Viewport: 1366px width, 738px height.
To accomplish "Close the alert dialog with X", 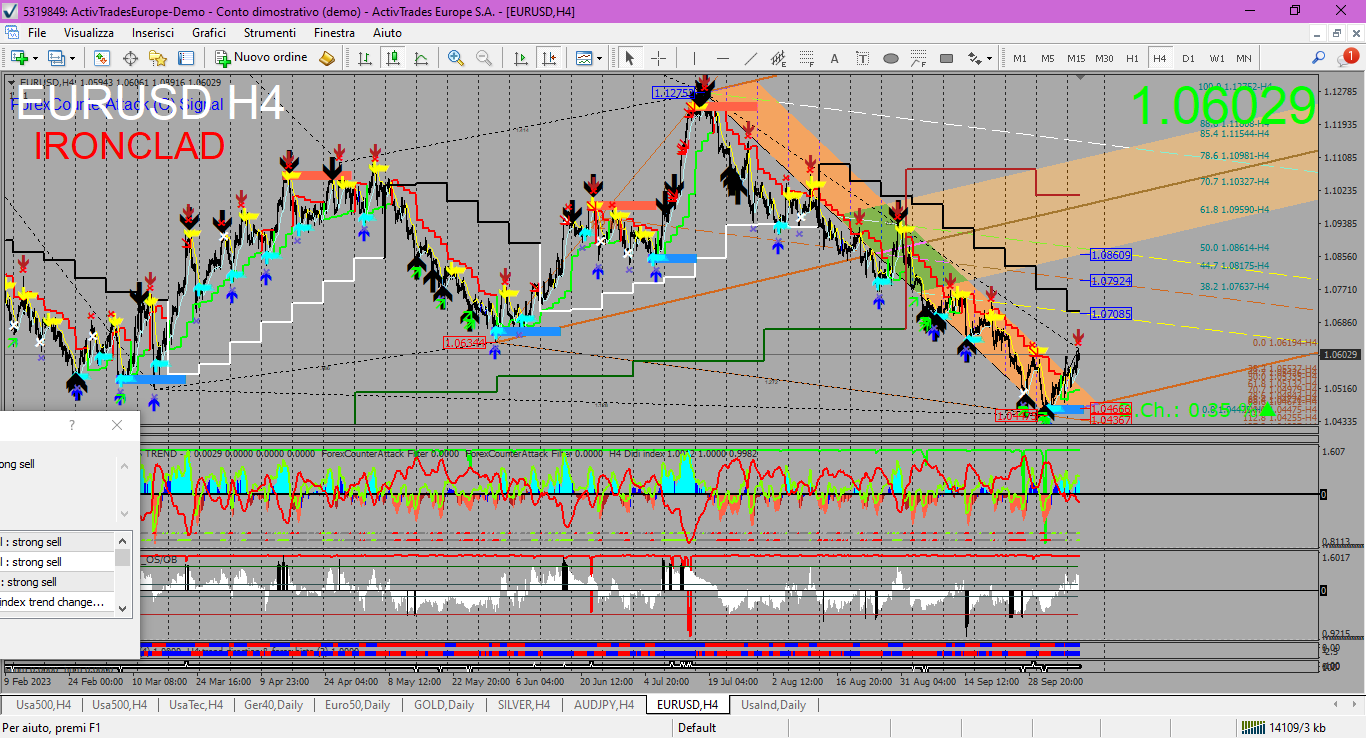I will pyautogui.click(x=117, y=425).
